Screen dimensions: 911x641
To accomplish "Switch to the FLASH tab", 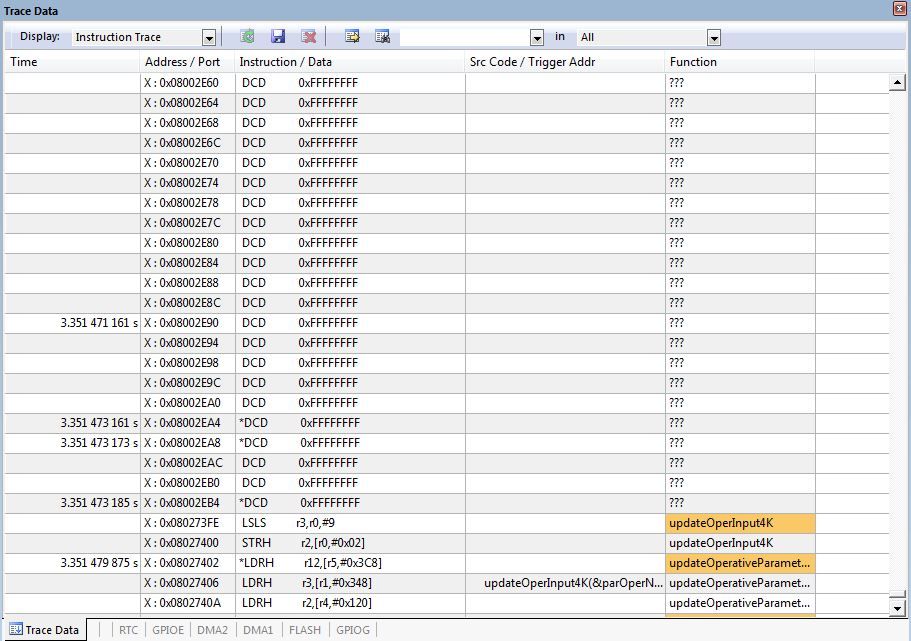I will click(x=305, y=629).
